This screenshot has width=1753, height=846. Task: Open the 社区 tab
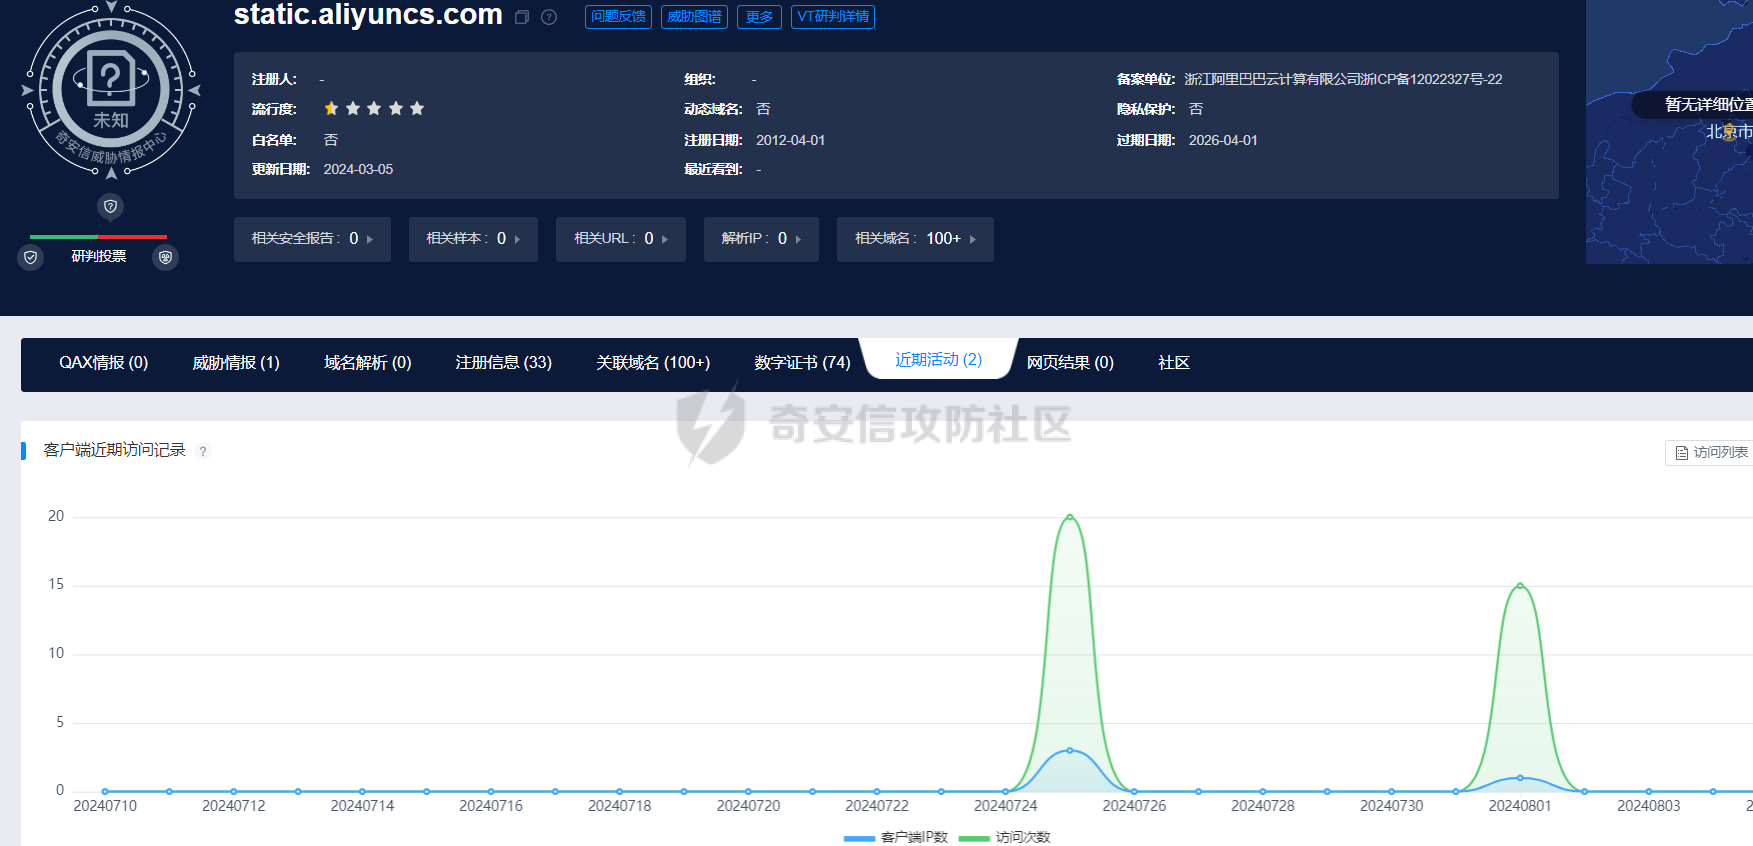1174,363
